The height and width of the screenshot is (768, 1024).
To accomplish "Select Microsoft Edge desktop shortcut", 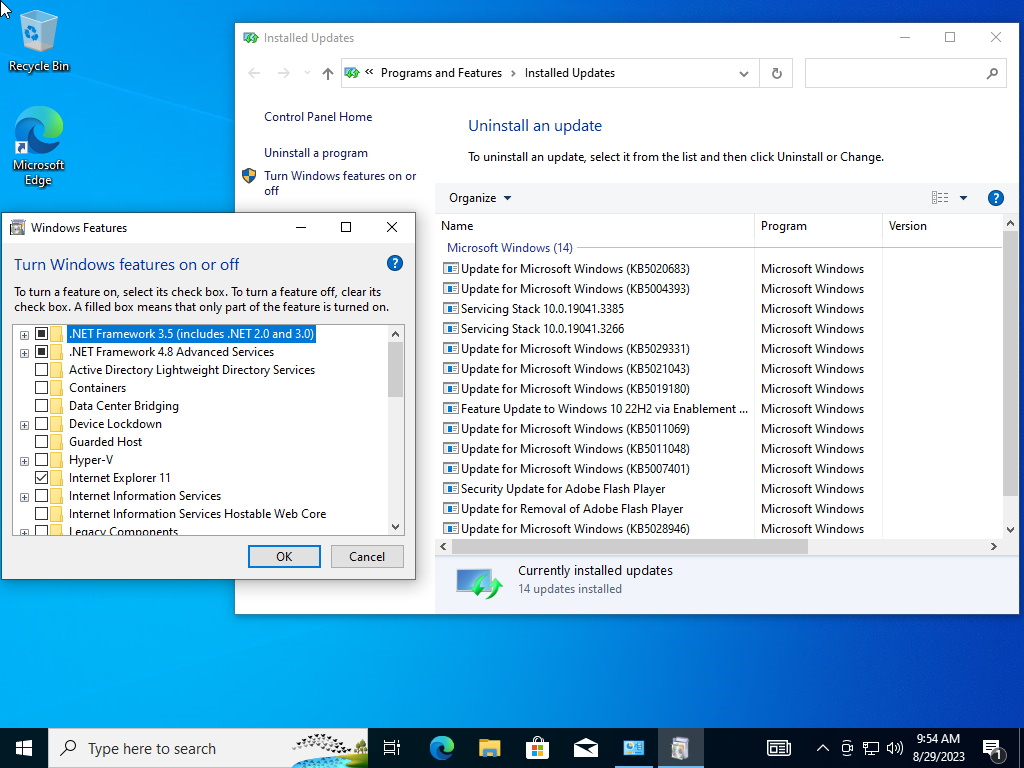I will click(x=38, y=146).
